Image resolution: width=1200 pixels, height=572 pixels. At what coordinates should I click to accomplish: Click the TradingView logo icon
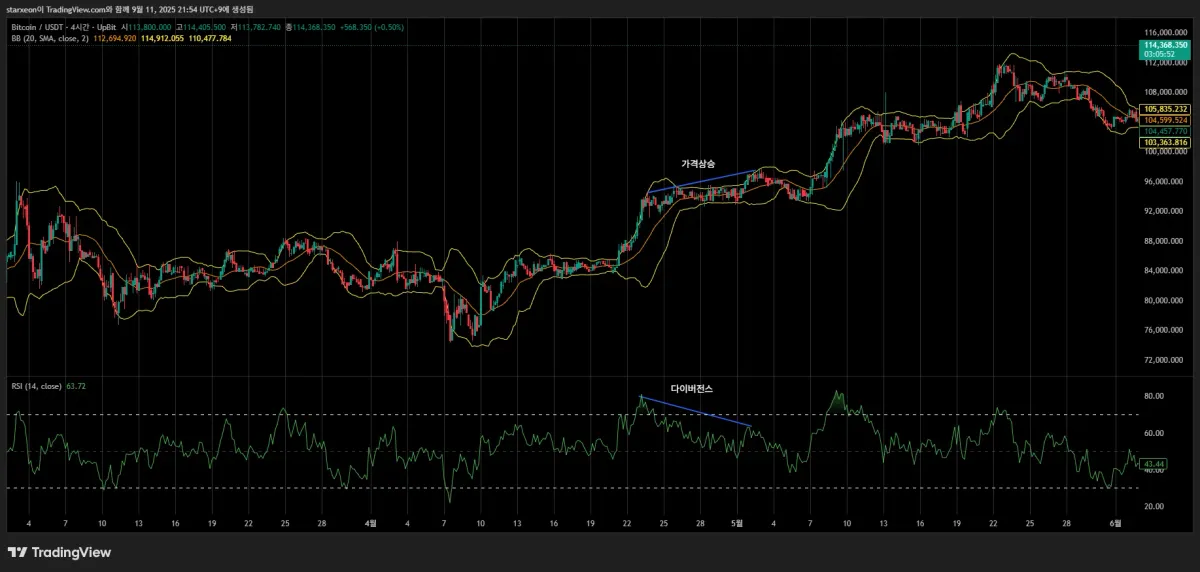17,552
